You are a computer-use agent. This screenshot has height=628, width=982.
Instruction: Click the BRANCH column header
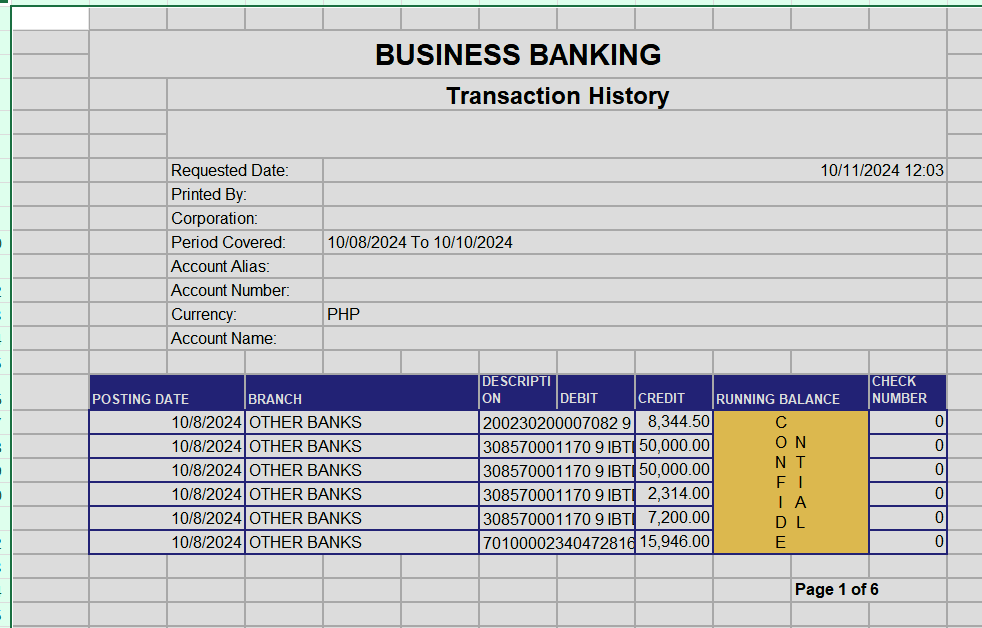(361, 393)
